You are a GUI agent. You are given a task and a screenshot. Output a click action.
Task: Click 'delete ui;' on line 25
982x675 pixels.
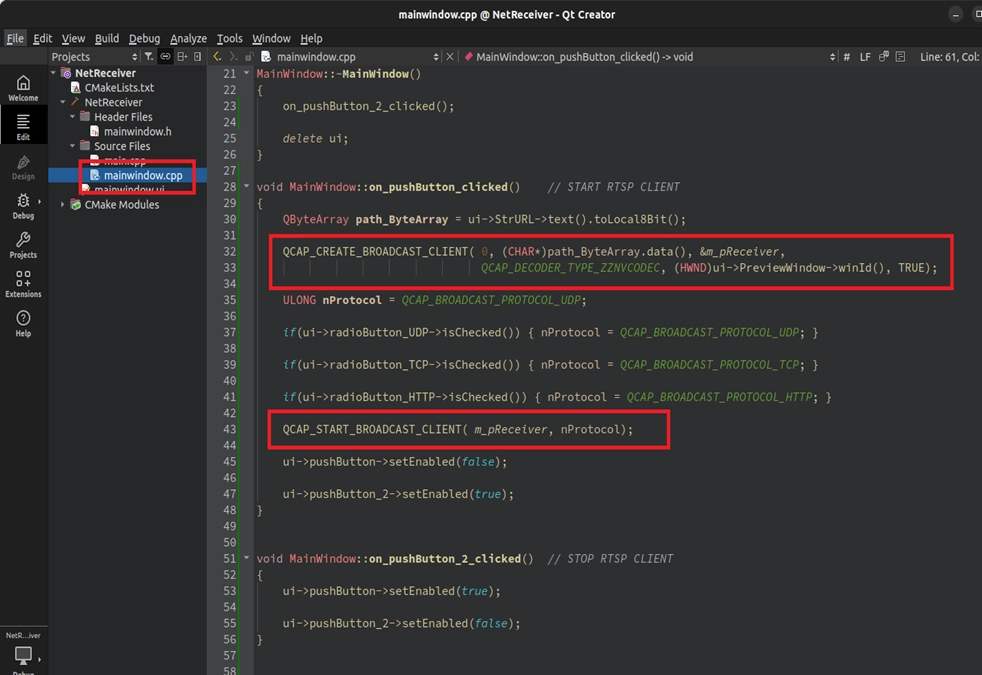tap(315, 138)
